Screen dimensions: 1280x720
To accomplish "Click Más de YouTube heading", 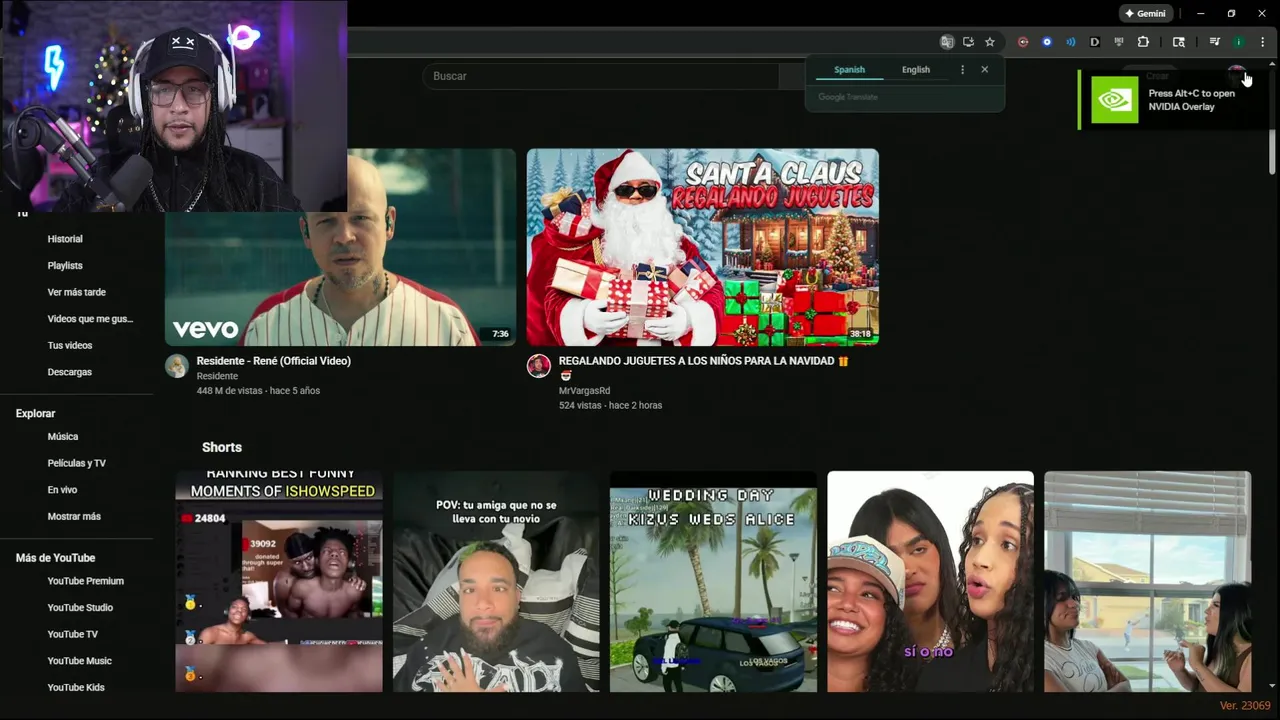I will 55,558.
